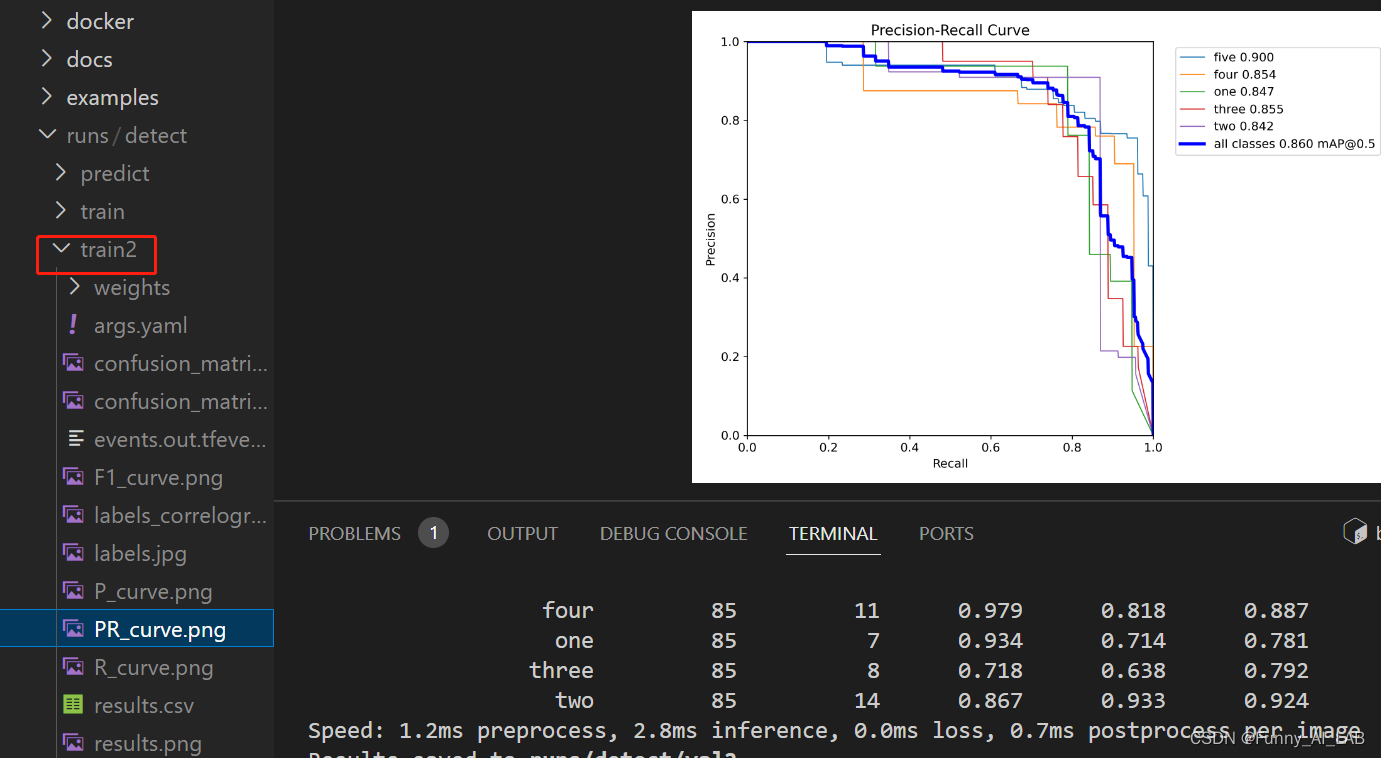Click the 'four 0.854' legend entry
Viewport: 1381px width, 758px height.
[x=1228, y=74]
